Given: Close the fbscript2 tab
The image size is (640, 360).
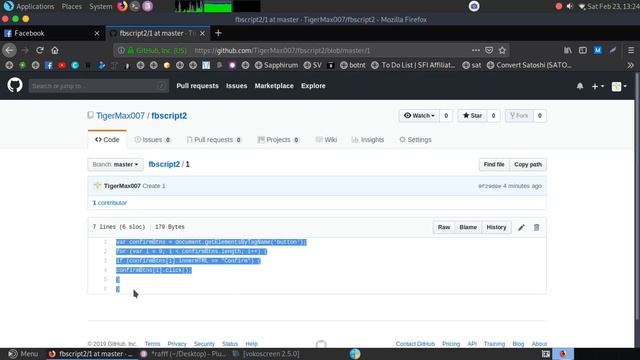Looking at the screenshot, I should [202, 33].
